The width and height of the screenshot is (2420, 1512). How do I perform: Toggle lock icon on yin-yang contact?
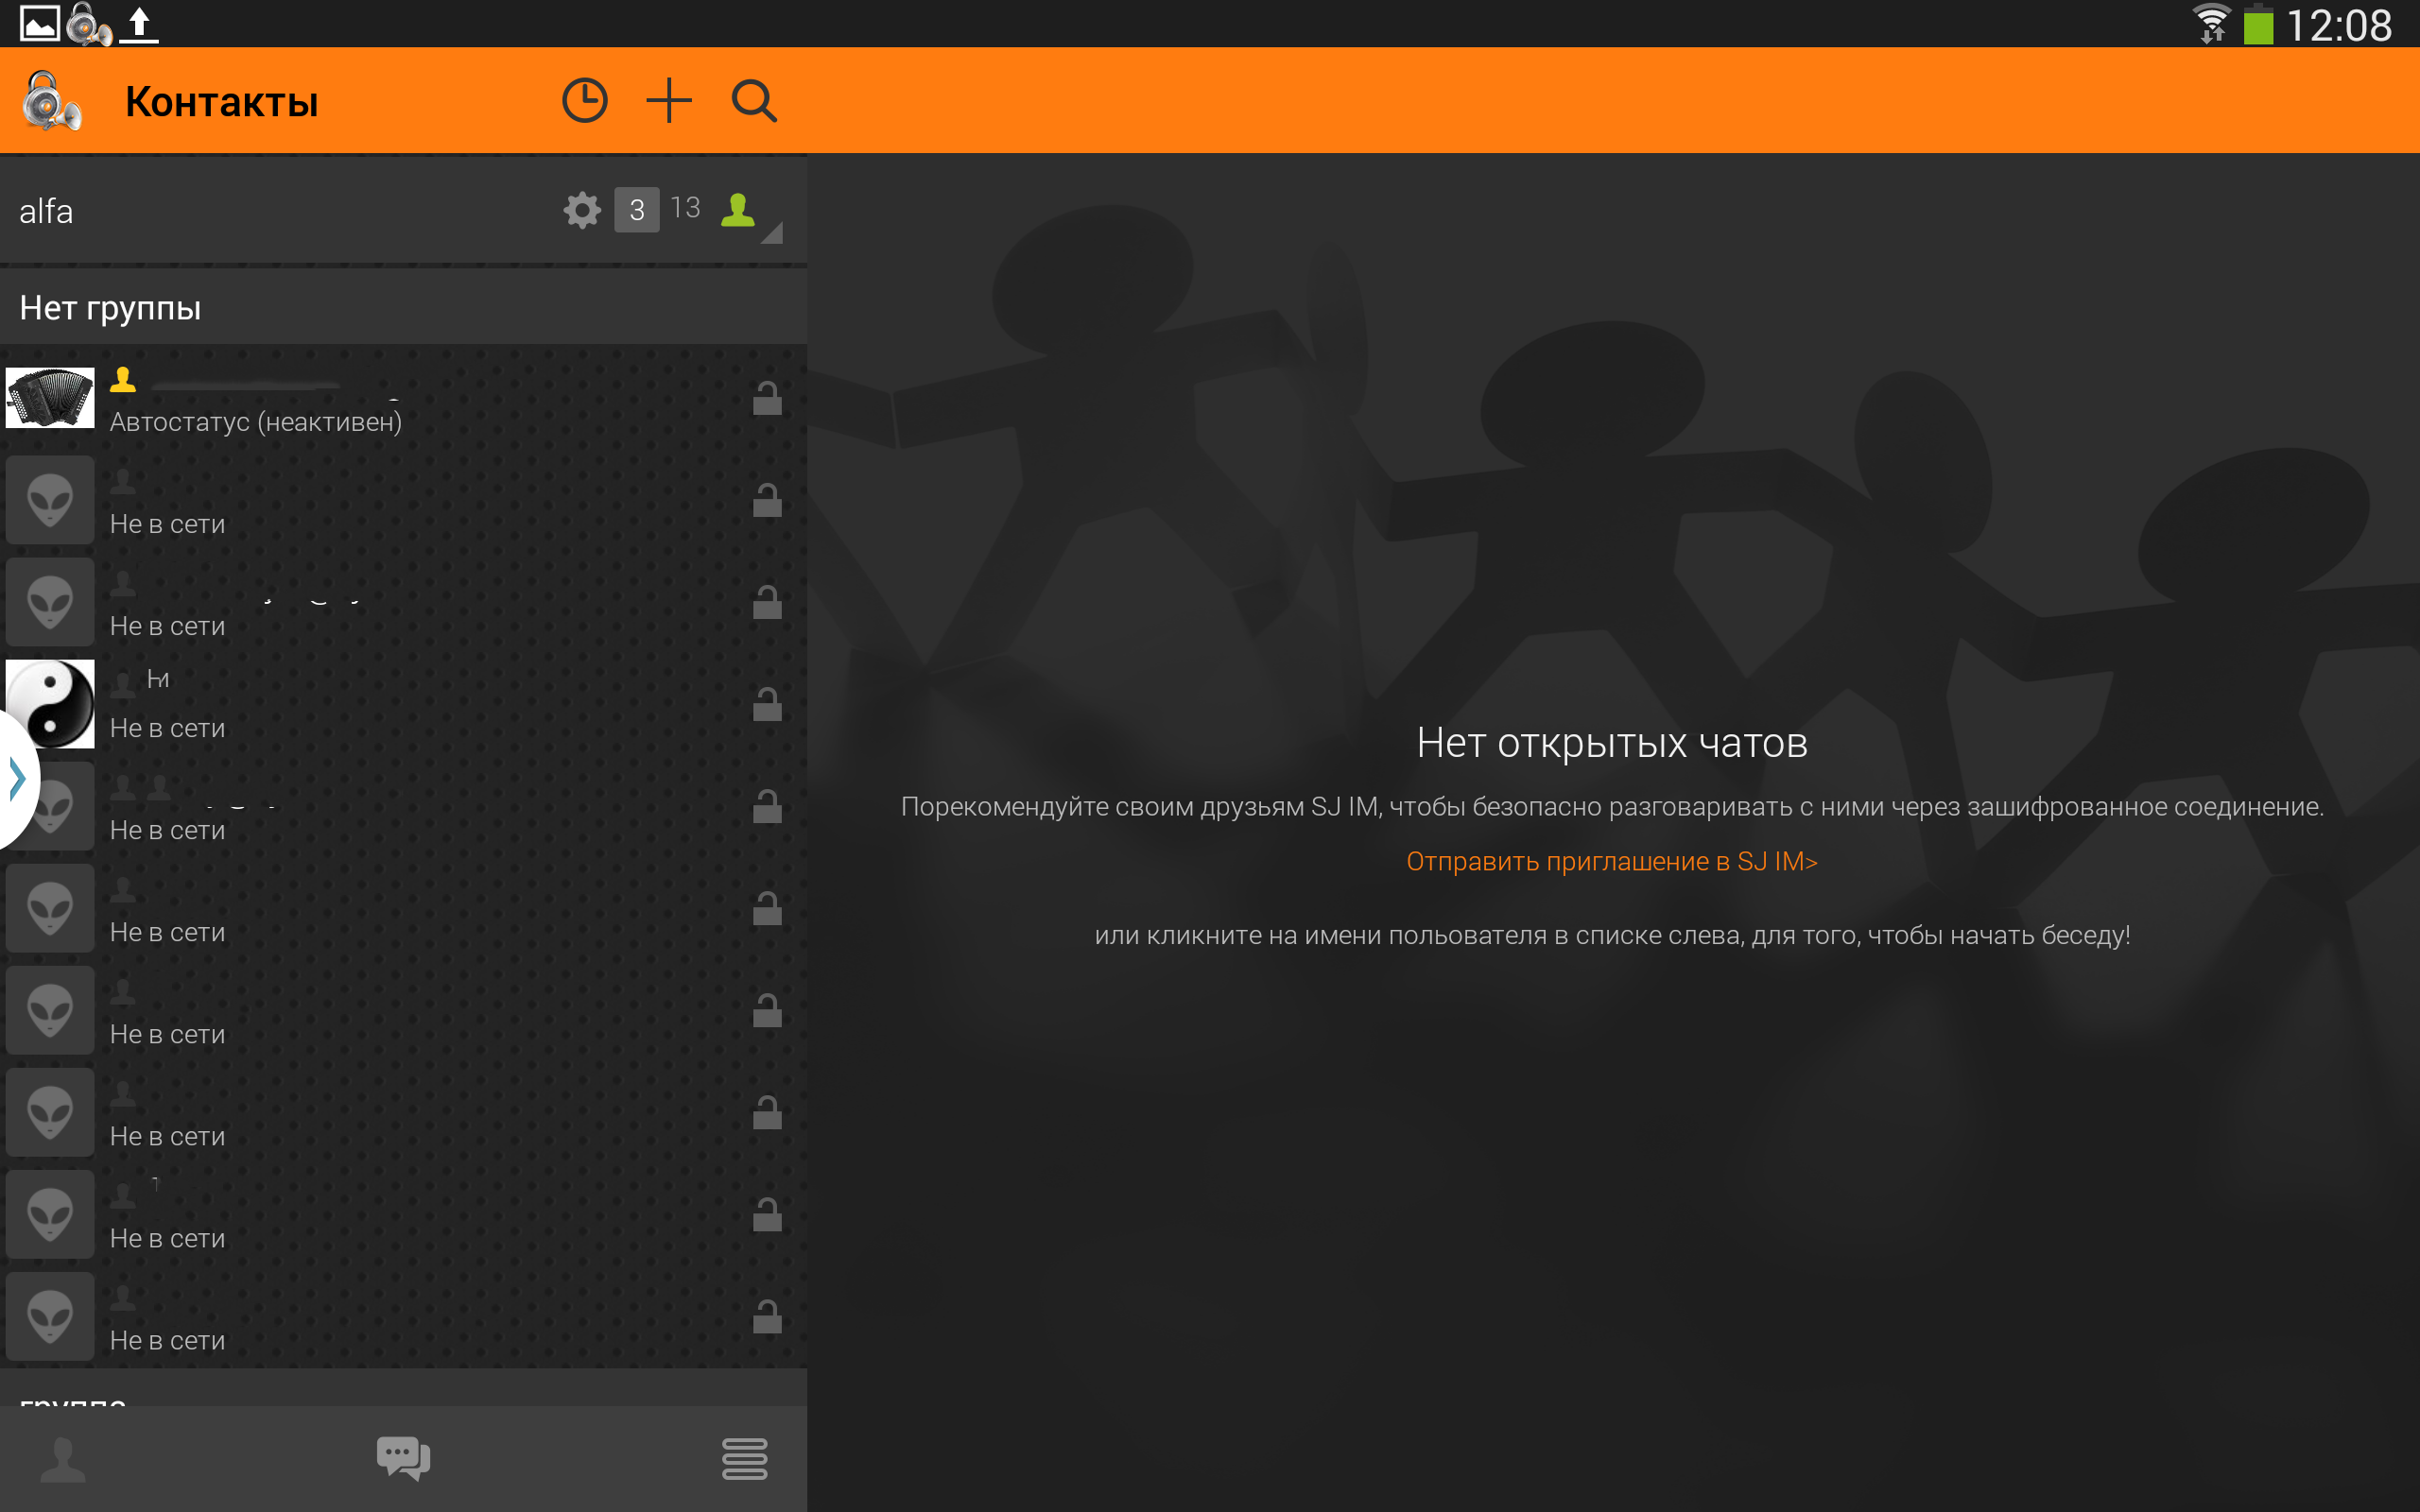tap(767, 705)
